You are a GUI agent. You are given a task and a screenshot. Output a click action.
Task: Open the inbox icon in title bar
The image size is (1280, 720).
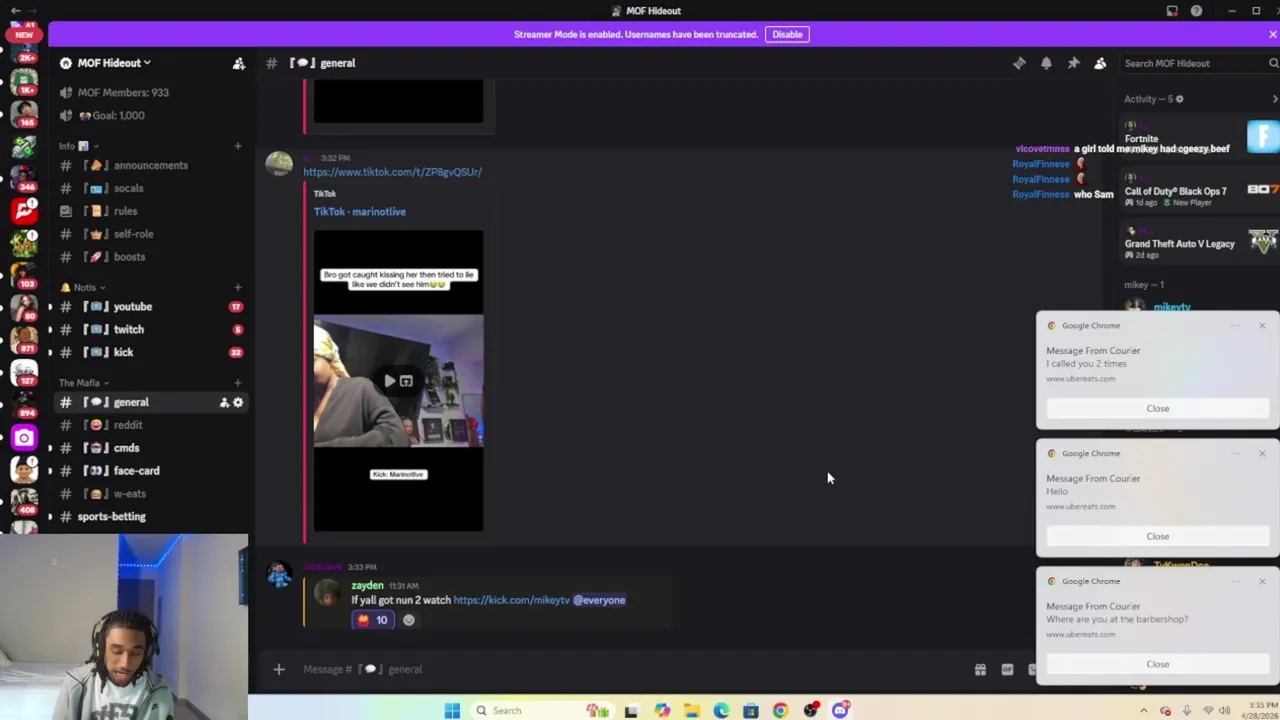pyautogui.click(x=1172, y=11)
